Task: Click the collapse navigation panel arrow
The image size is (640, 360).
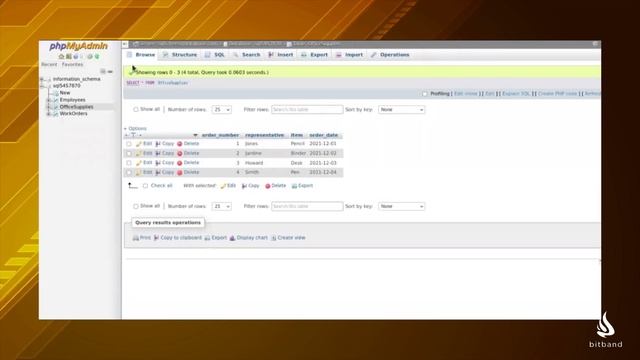Action: [125, 44]
